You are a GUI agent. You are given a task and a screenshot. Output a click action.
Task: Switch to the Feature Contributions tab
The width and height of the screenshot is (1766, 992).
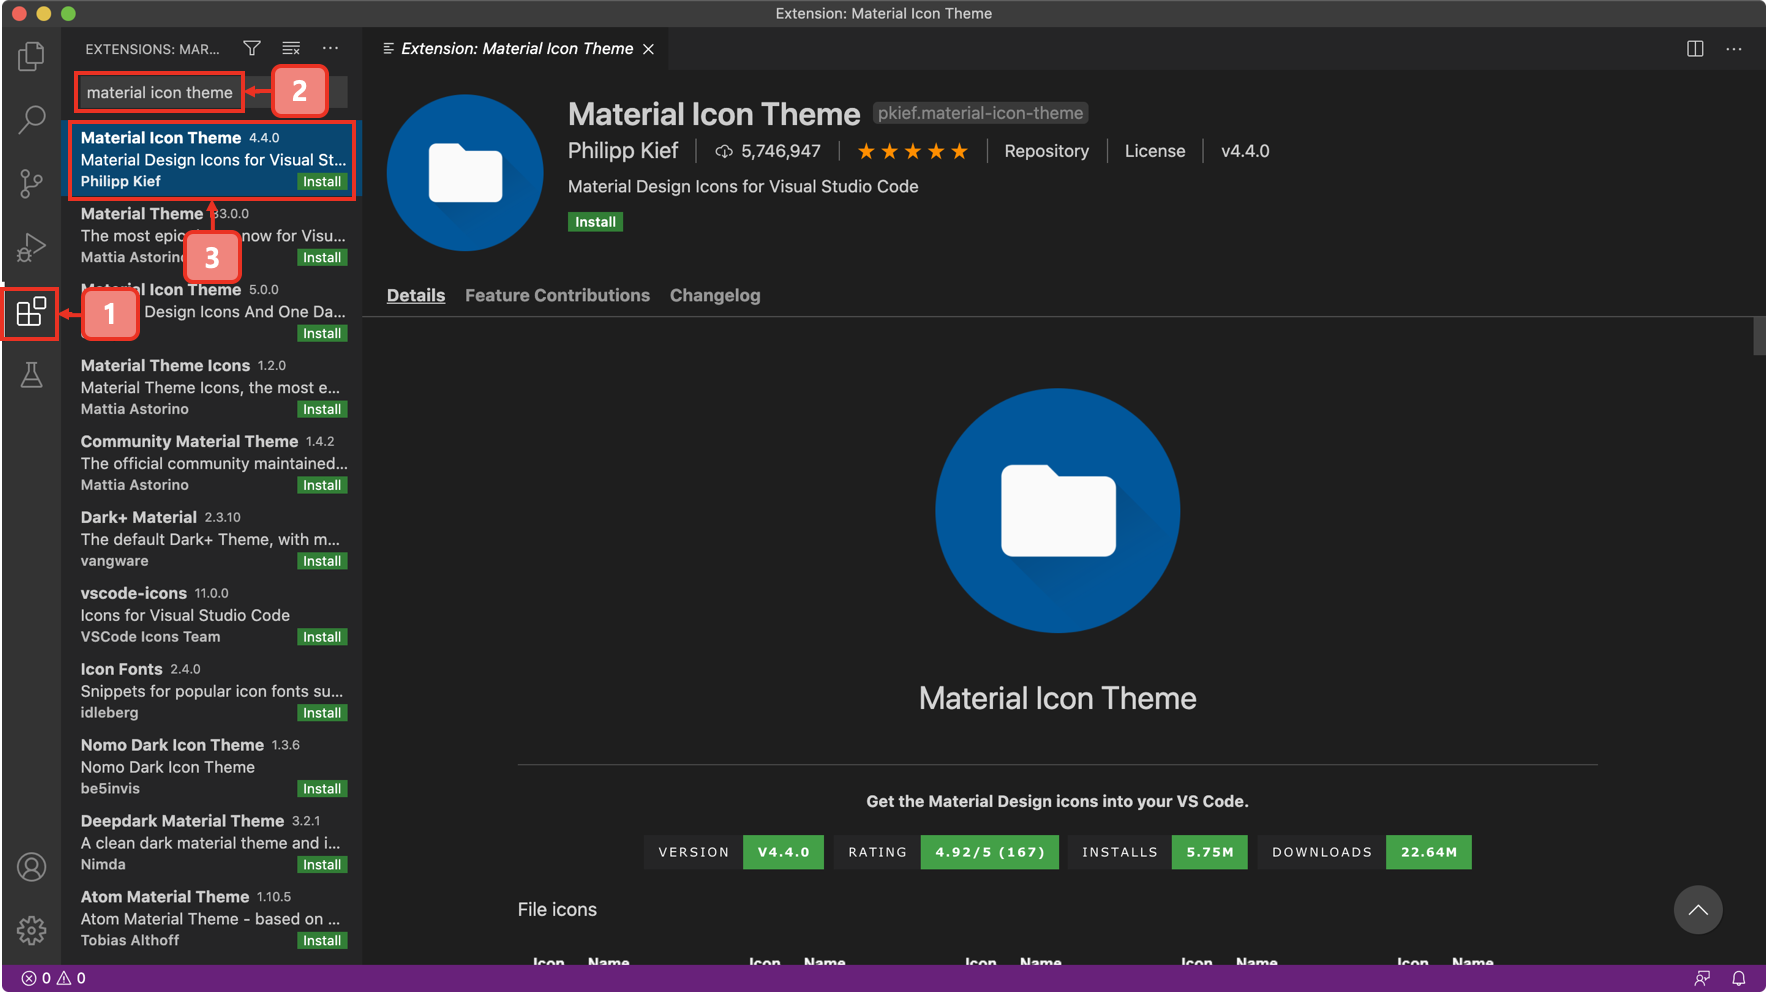pos(557,295)
